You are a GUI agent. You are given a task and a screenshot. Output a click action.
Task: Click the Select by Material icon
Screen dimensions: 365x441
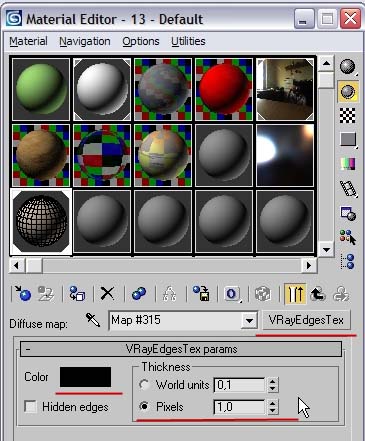(x=348, y=237)
